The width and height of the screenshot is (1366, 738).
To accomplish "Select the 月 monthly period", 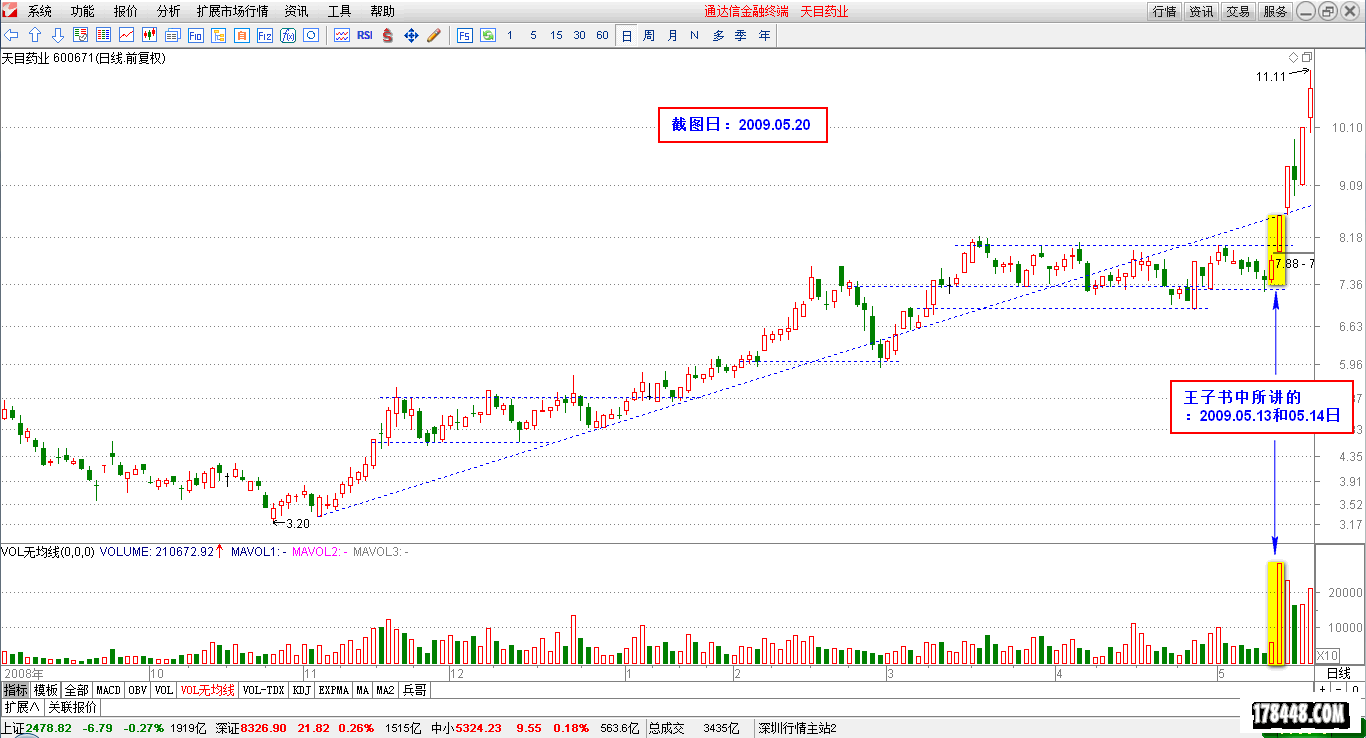I will coord(672,35).
